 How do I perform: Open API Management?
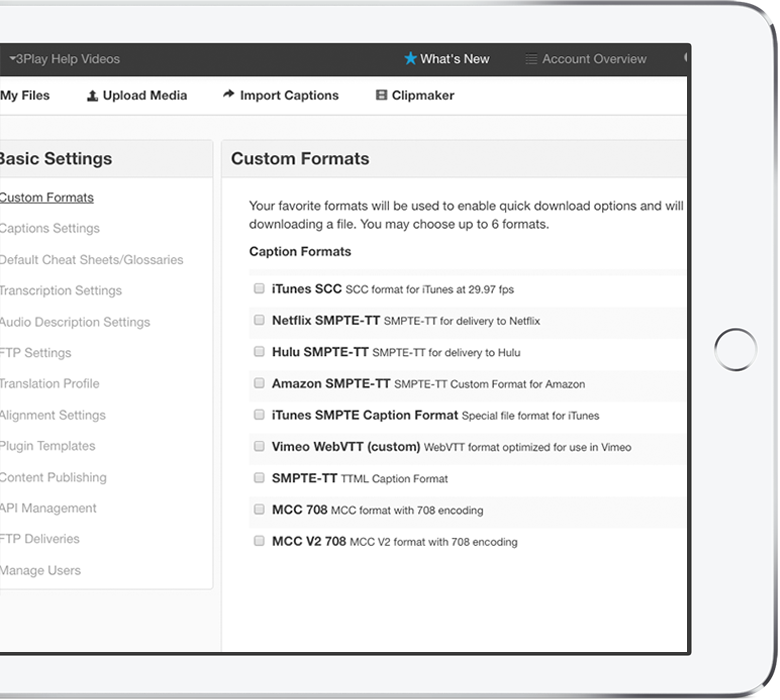point(48,508)
